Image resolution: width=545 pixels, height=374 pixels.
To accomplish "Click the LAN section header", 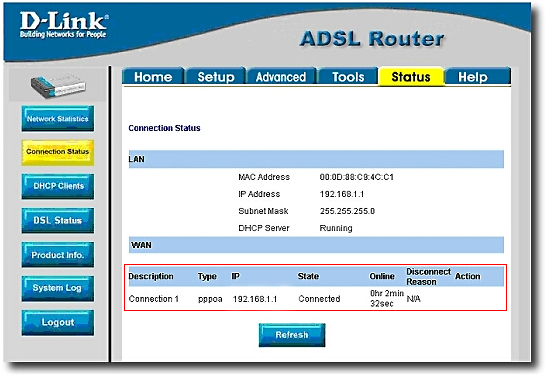I will click(316, 159).
